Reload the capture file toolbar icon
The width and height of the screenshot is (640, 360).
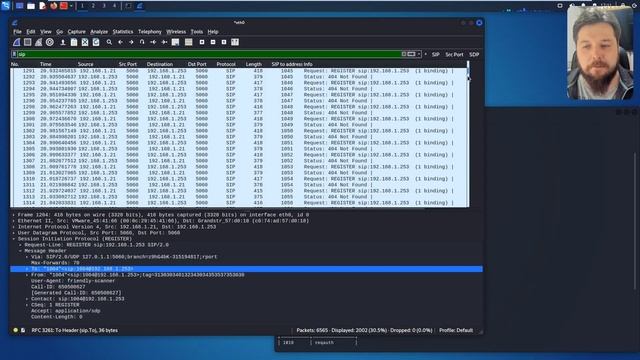(96, 42)
